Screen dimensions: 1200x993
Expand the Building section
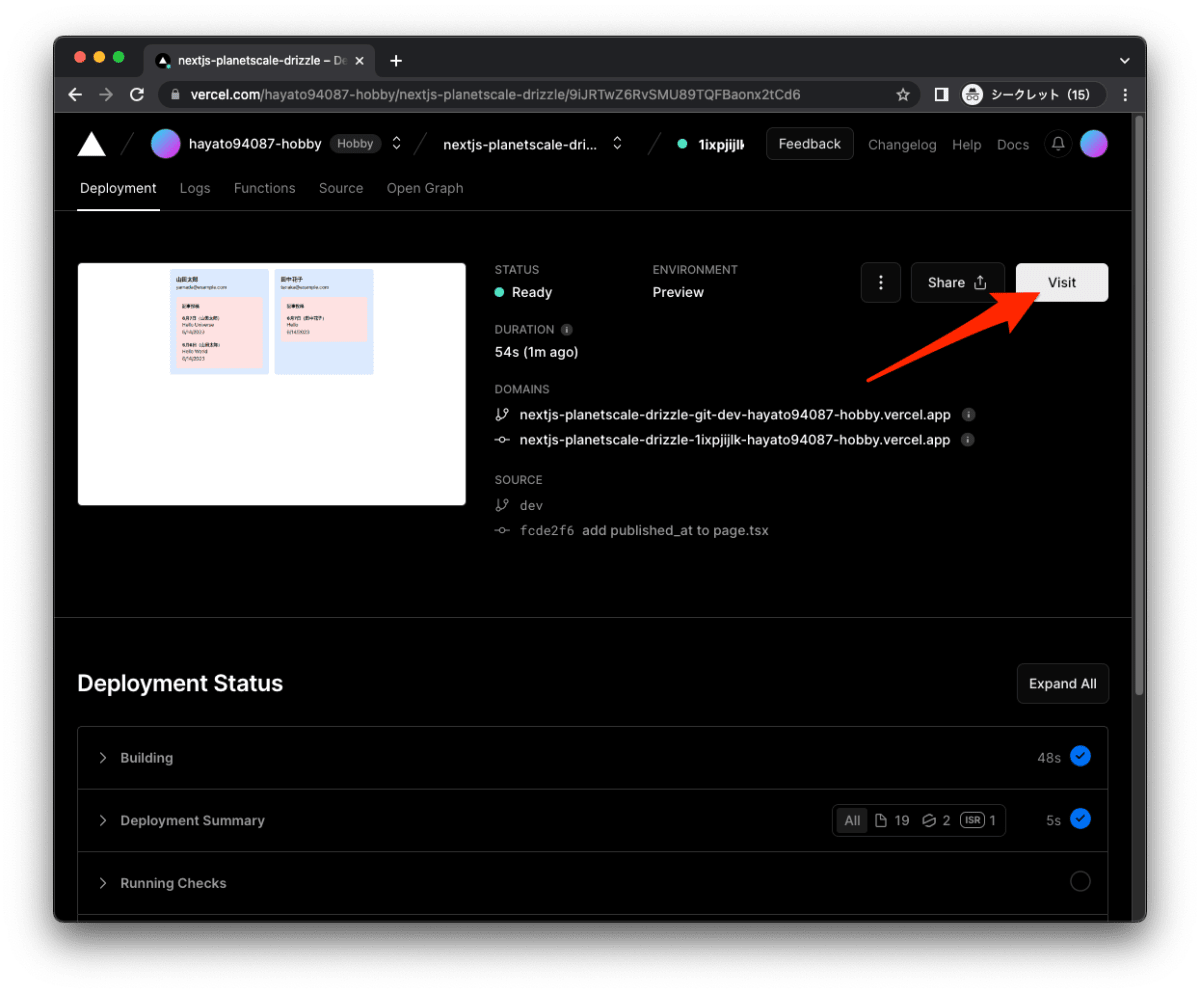pyautogui.click(x=592, y=758)
